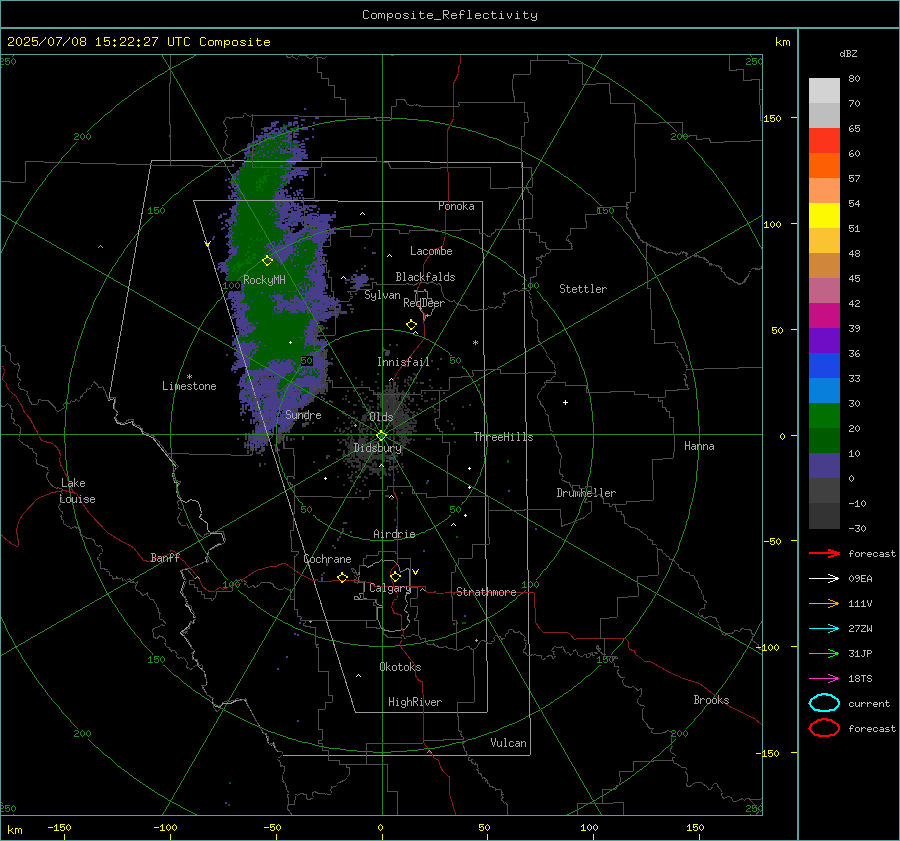Click the Drumheller city label

pyautogui.click(x=586, y=493)
